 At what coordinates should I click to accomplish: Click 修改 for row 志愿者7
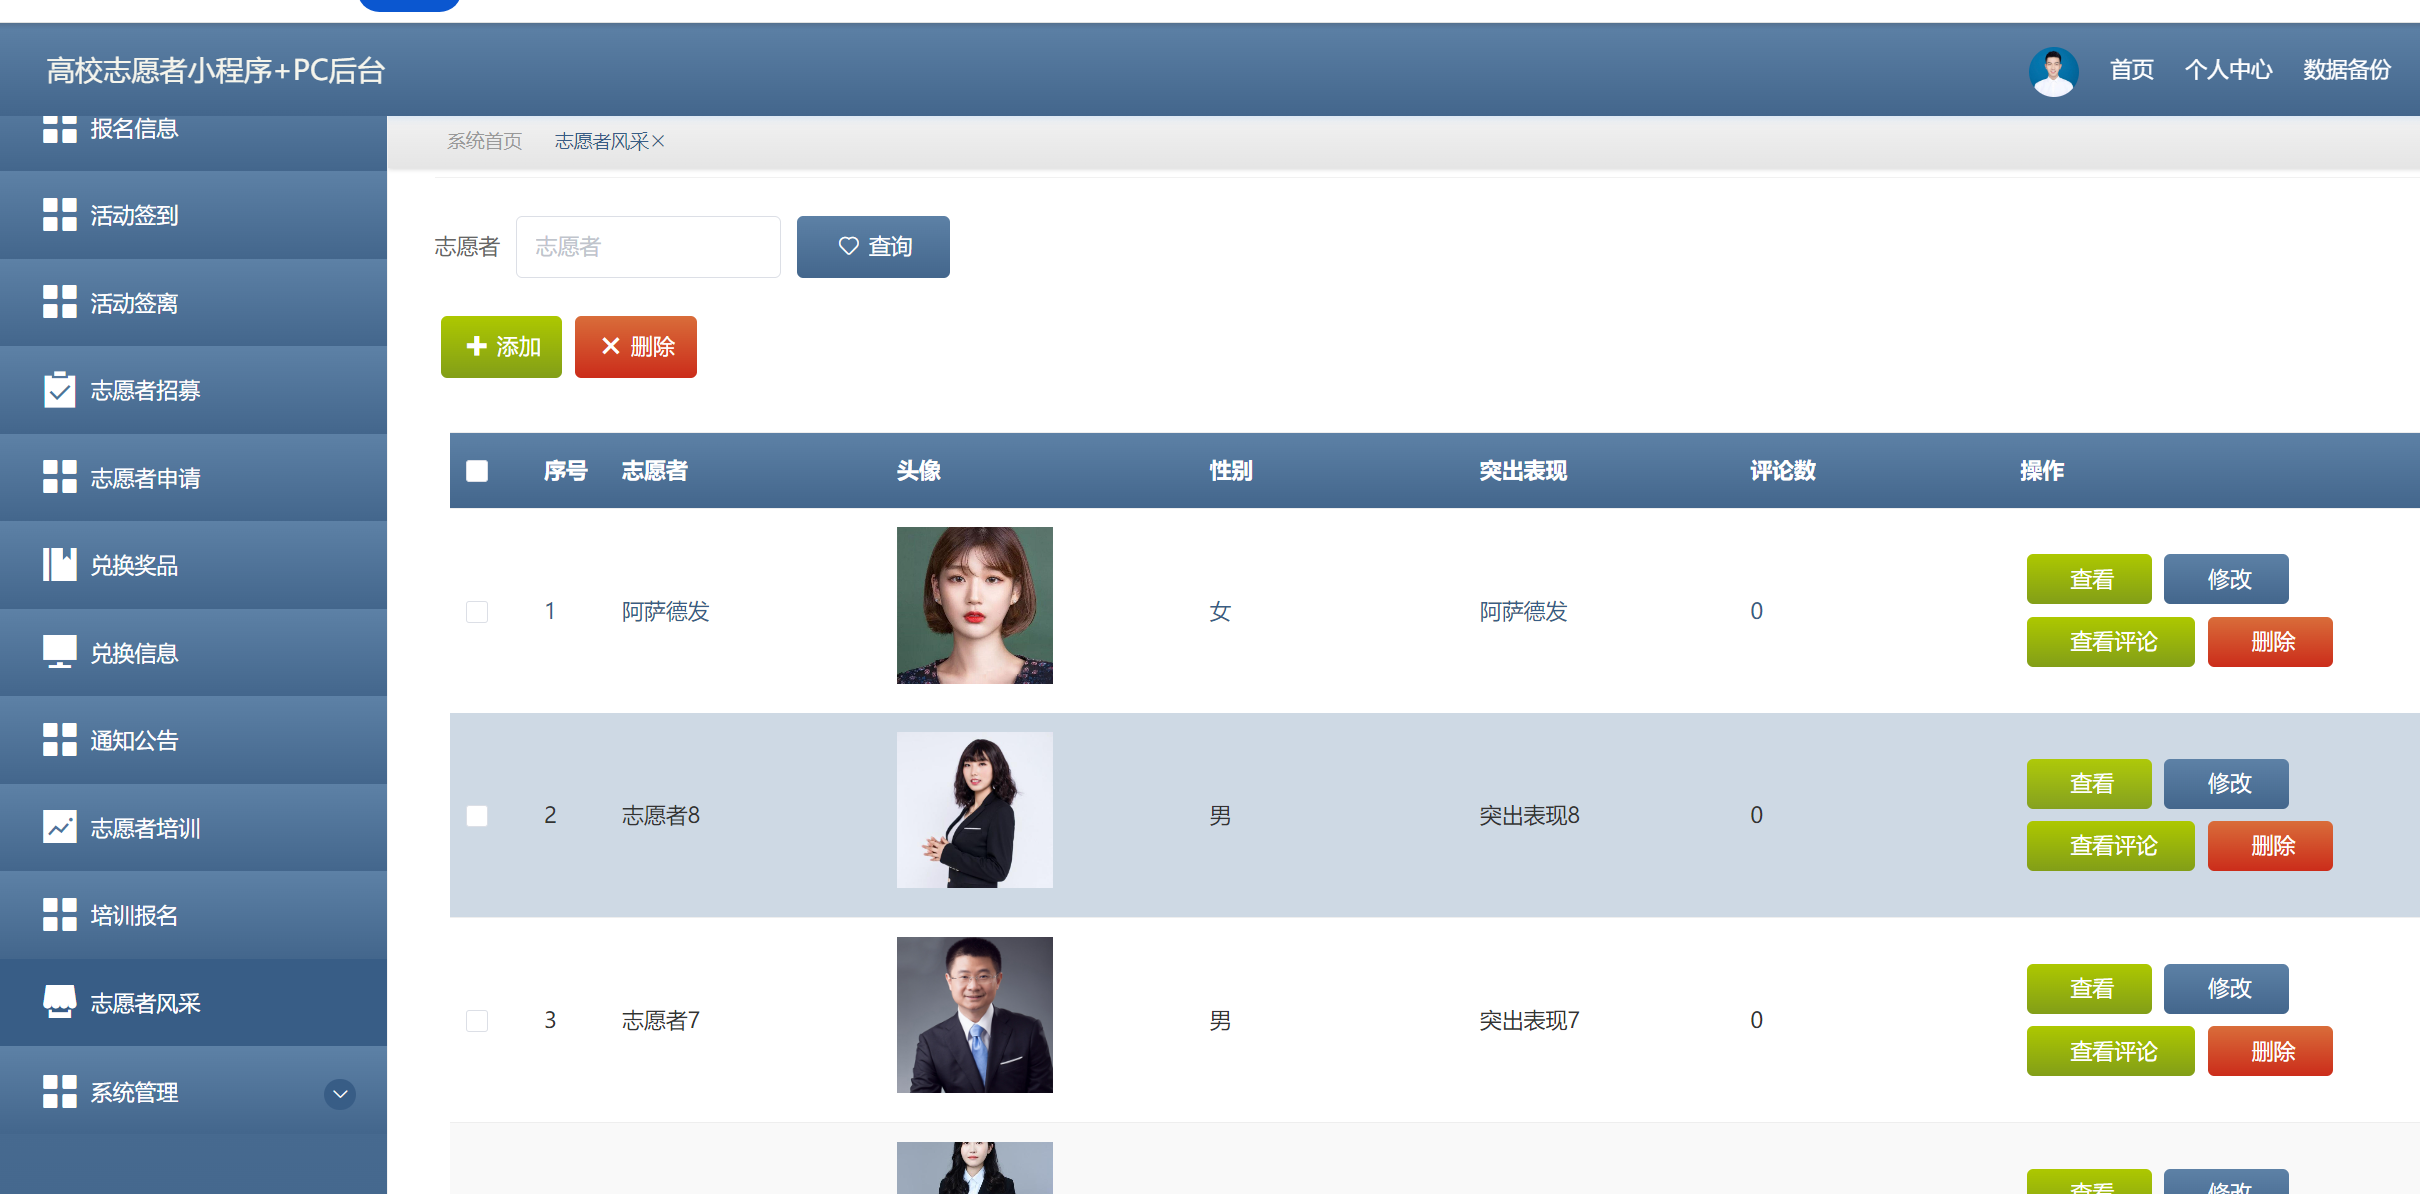tap(2226, 988)
